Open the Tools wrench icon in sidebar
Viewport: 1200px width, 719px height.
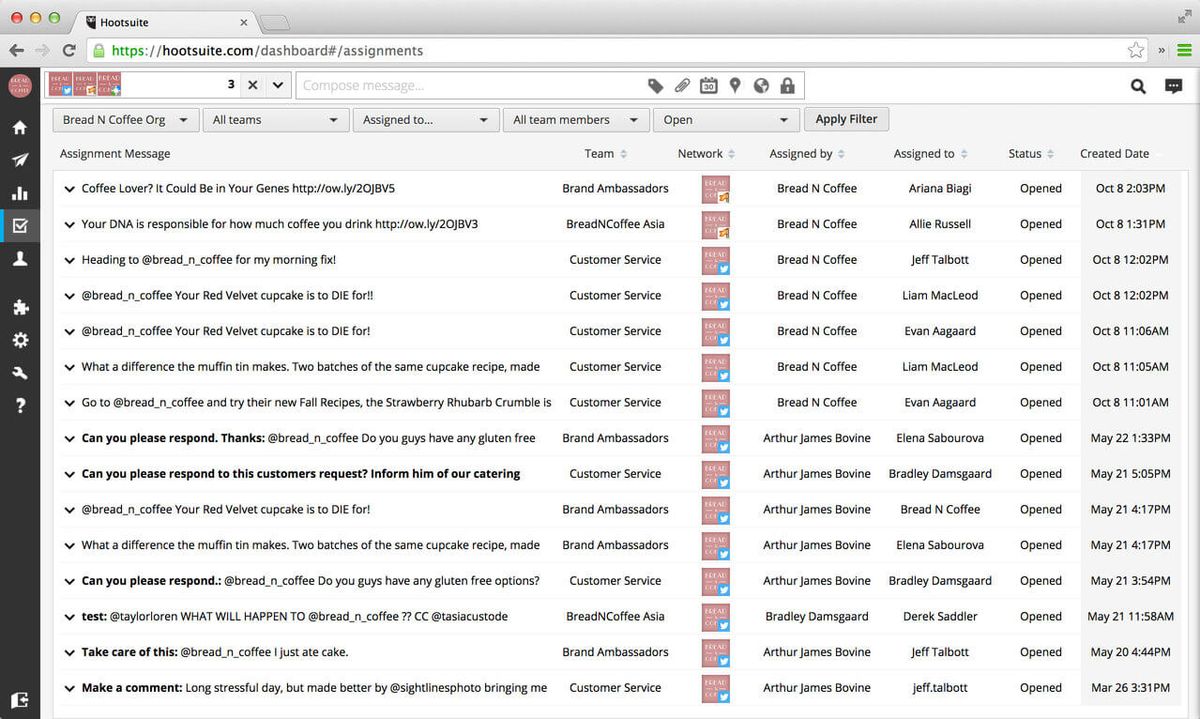click(x=19, y=372)
